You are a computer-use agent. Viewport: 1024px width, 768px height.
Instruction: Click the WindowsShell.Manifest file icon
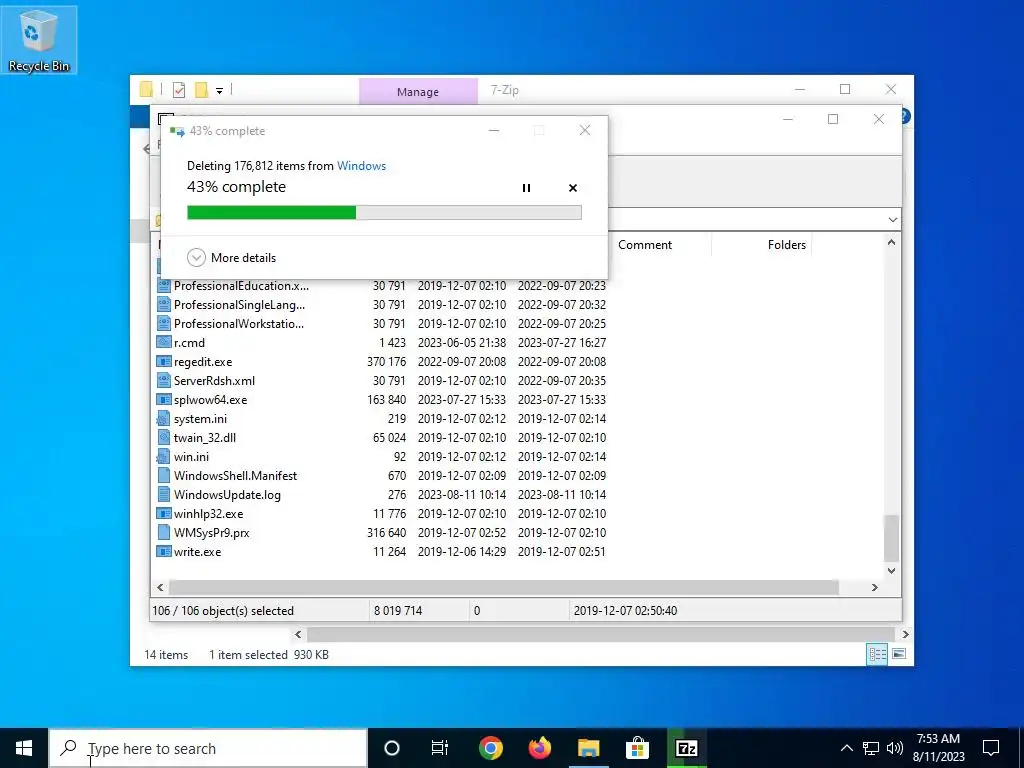tap(163, 475)
